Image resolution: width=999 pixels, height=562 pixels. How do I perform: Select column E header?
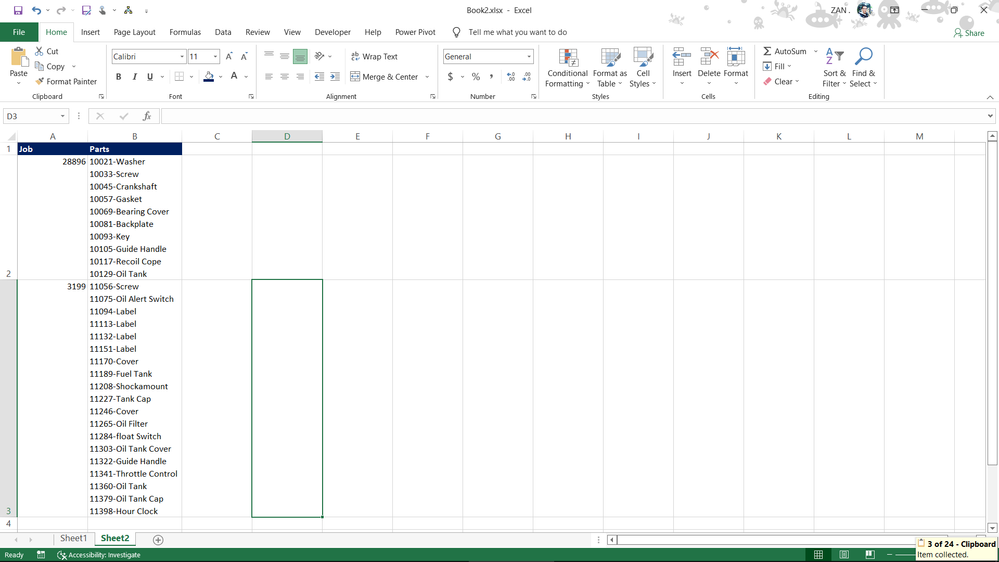(357, 136)
